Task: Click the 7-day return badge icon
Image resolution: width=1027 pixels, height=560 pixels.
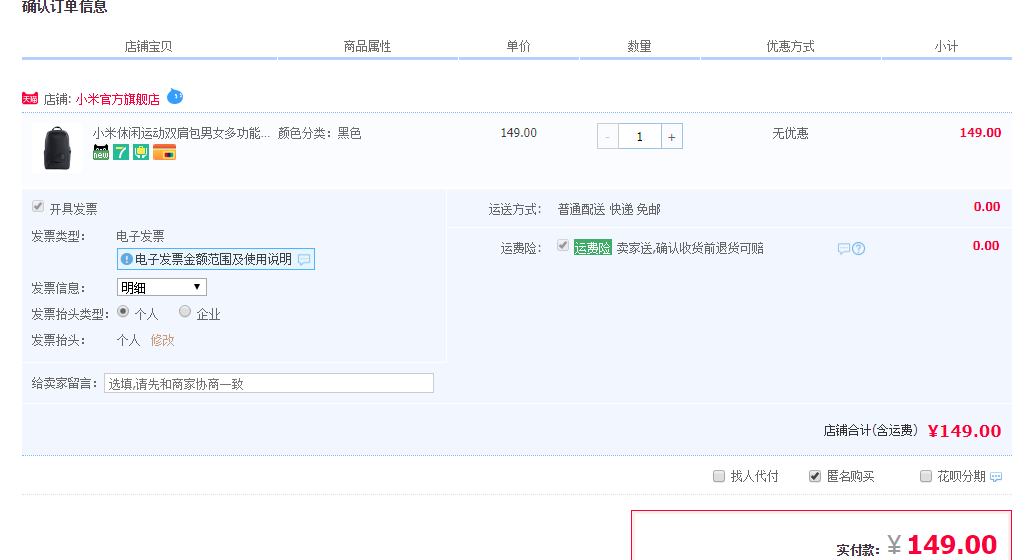Action: point(121,153)
